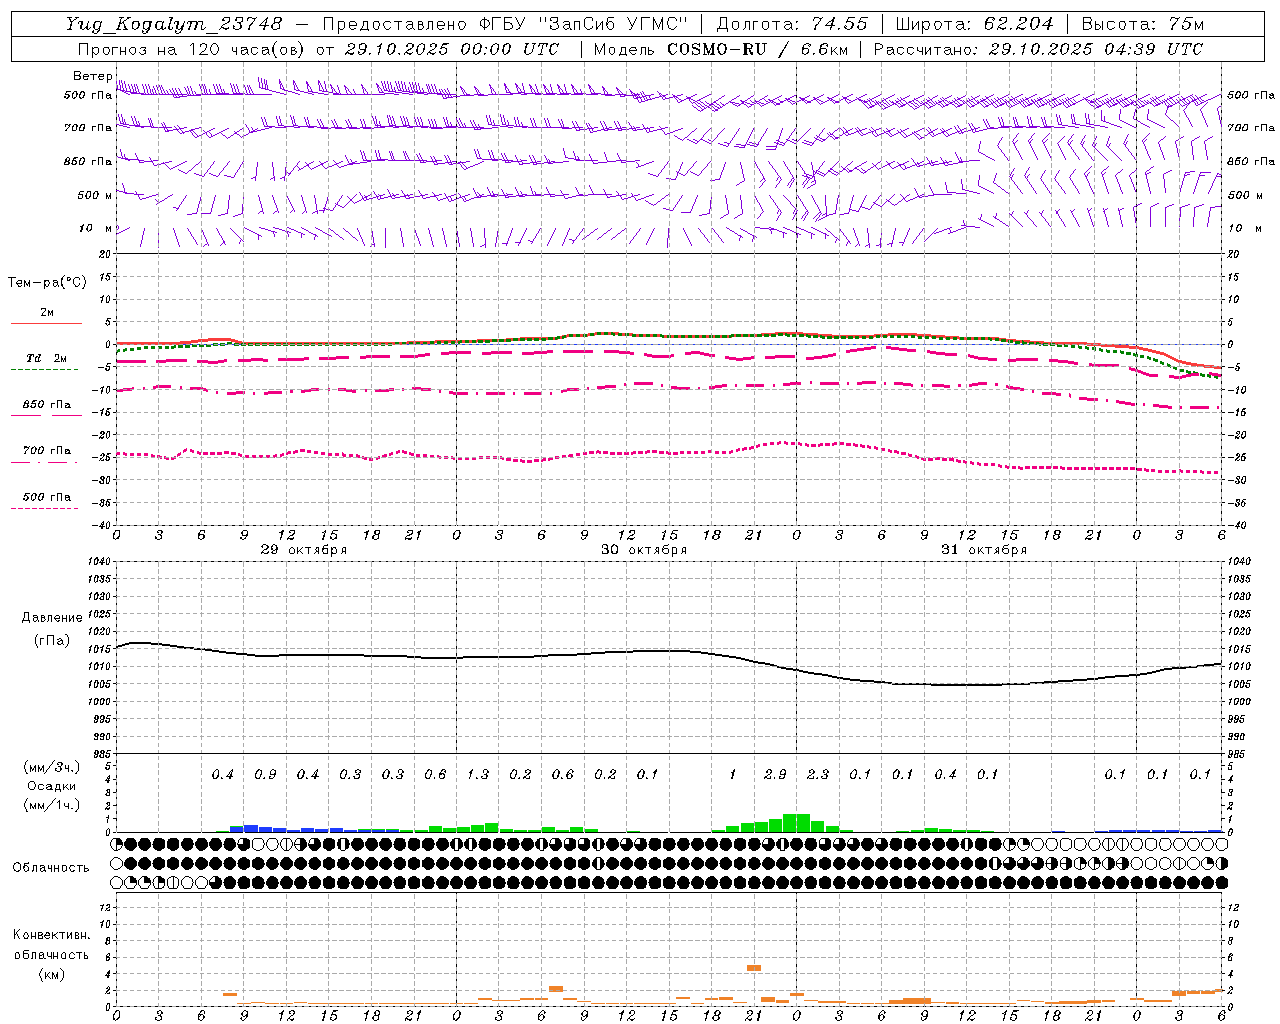The width and height of the screenshot is (1280, 1024).
Task: Click the 31 октября date label
Action: pyautogui.click(x=983, y=550)
